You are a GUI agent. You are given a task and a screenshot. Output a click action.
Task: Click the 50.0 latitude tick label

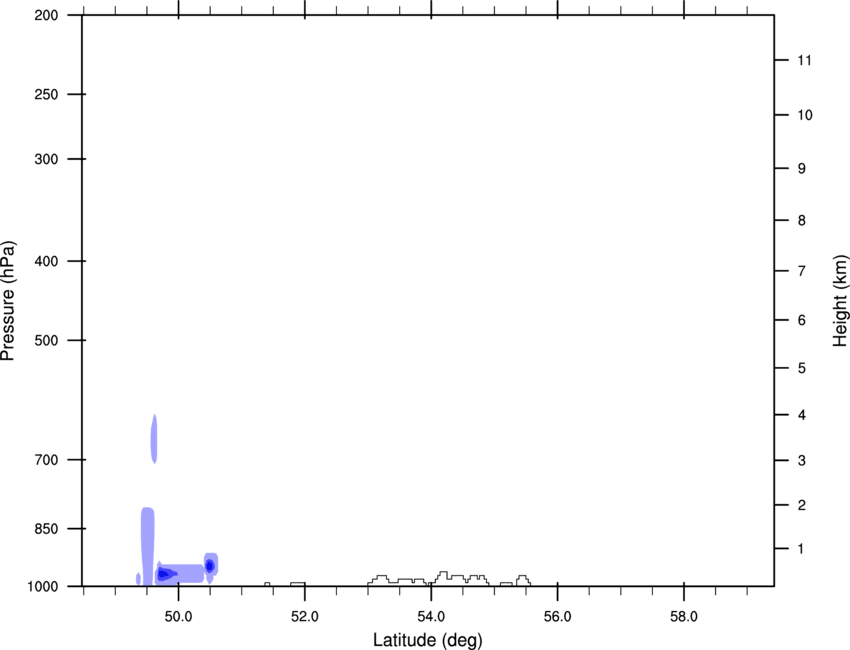click(178, 617)
